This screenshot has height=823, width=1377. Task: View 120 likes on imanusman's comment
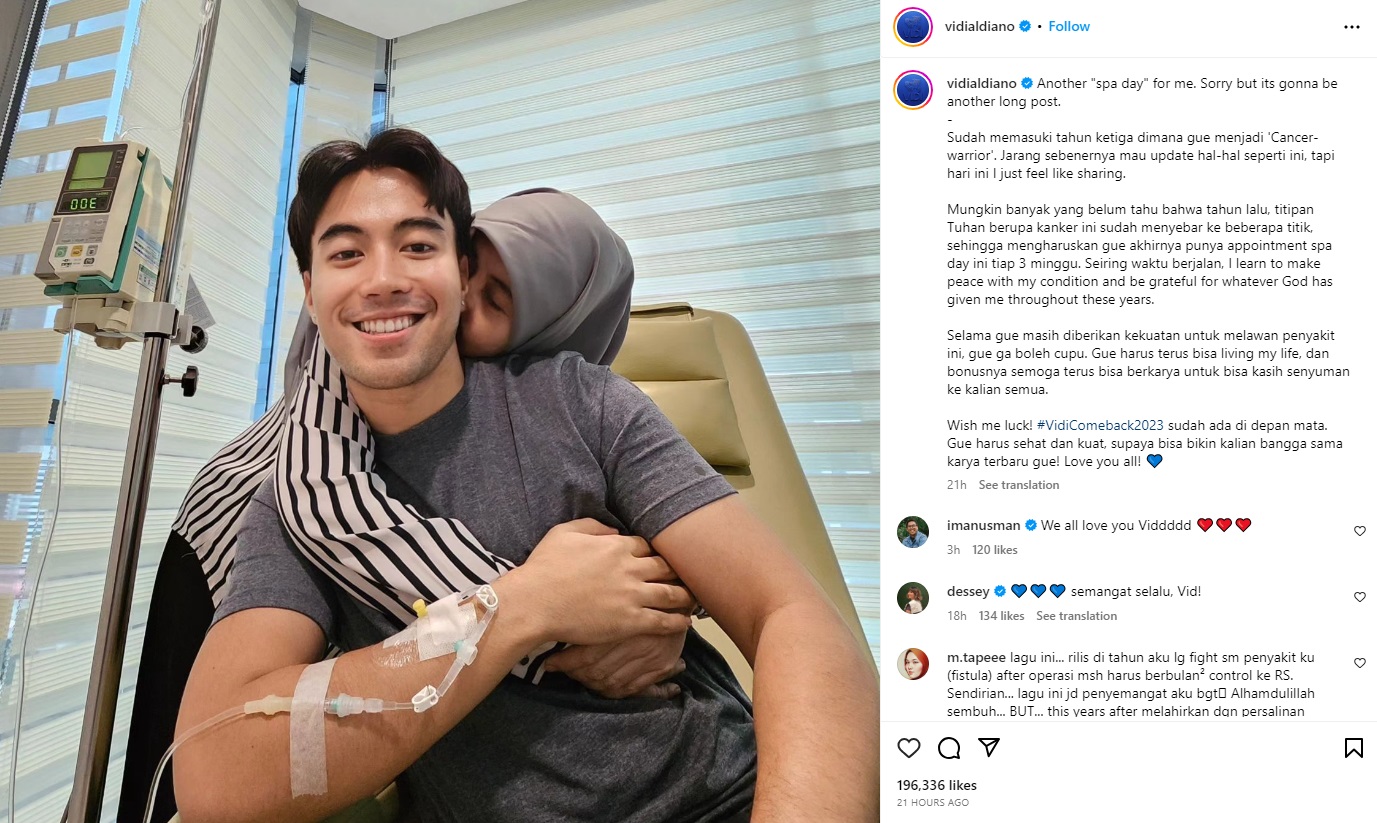coord(994,550)
